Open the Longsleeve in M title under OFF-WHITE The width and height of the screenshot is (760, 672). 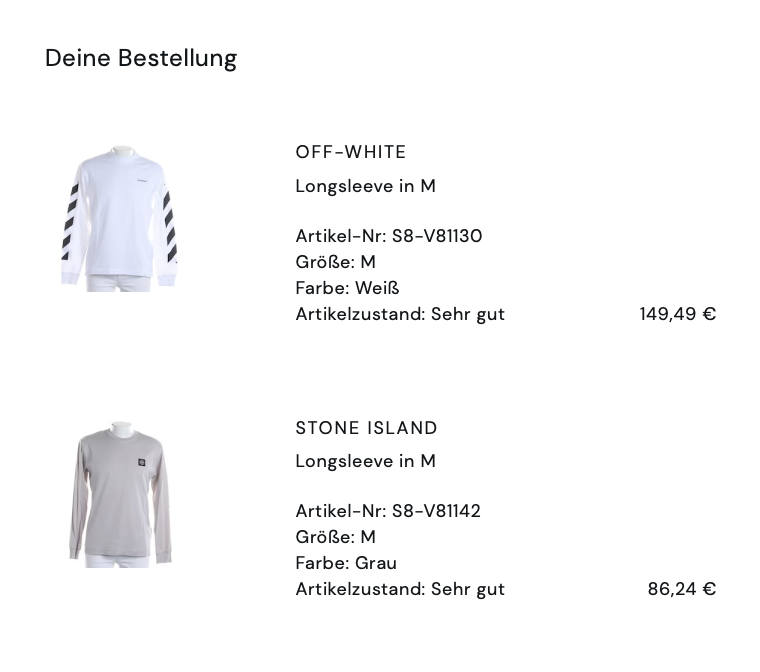point(366,186)
